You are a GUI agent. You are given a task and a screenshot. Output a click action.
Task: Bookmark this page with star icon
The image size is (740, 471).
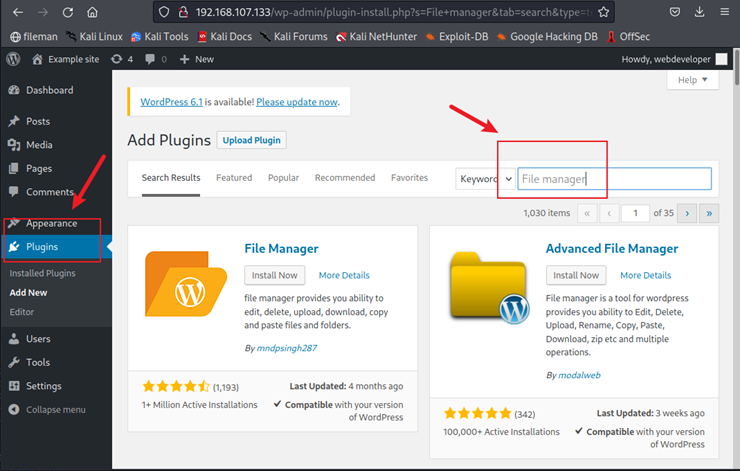pos(603,12)
